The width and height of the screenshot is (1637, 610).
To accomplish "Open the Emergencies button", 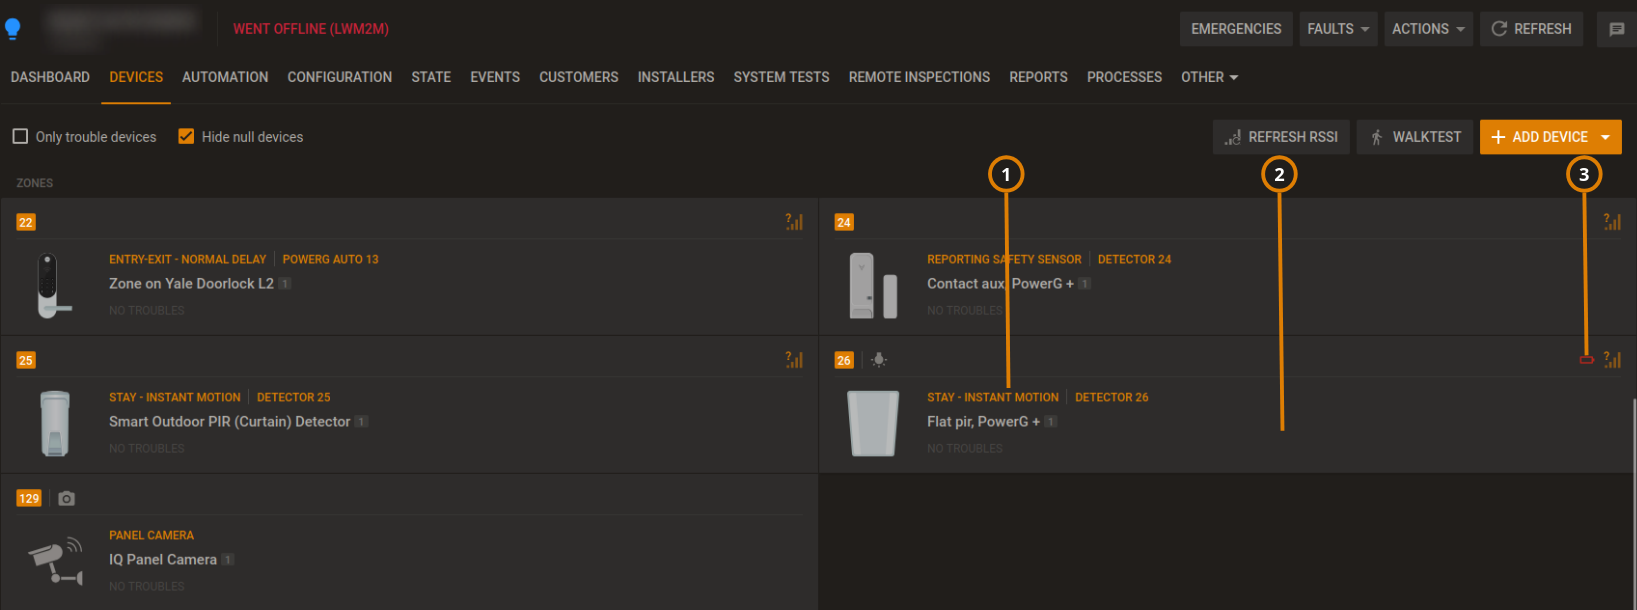I will (1236, 29).
